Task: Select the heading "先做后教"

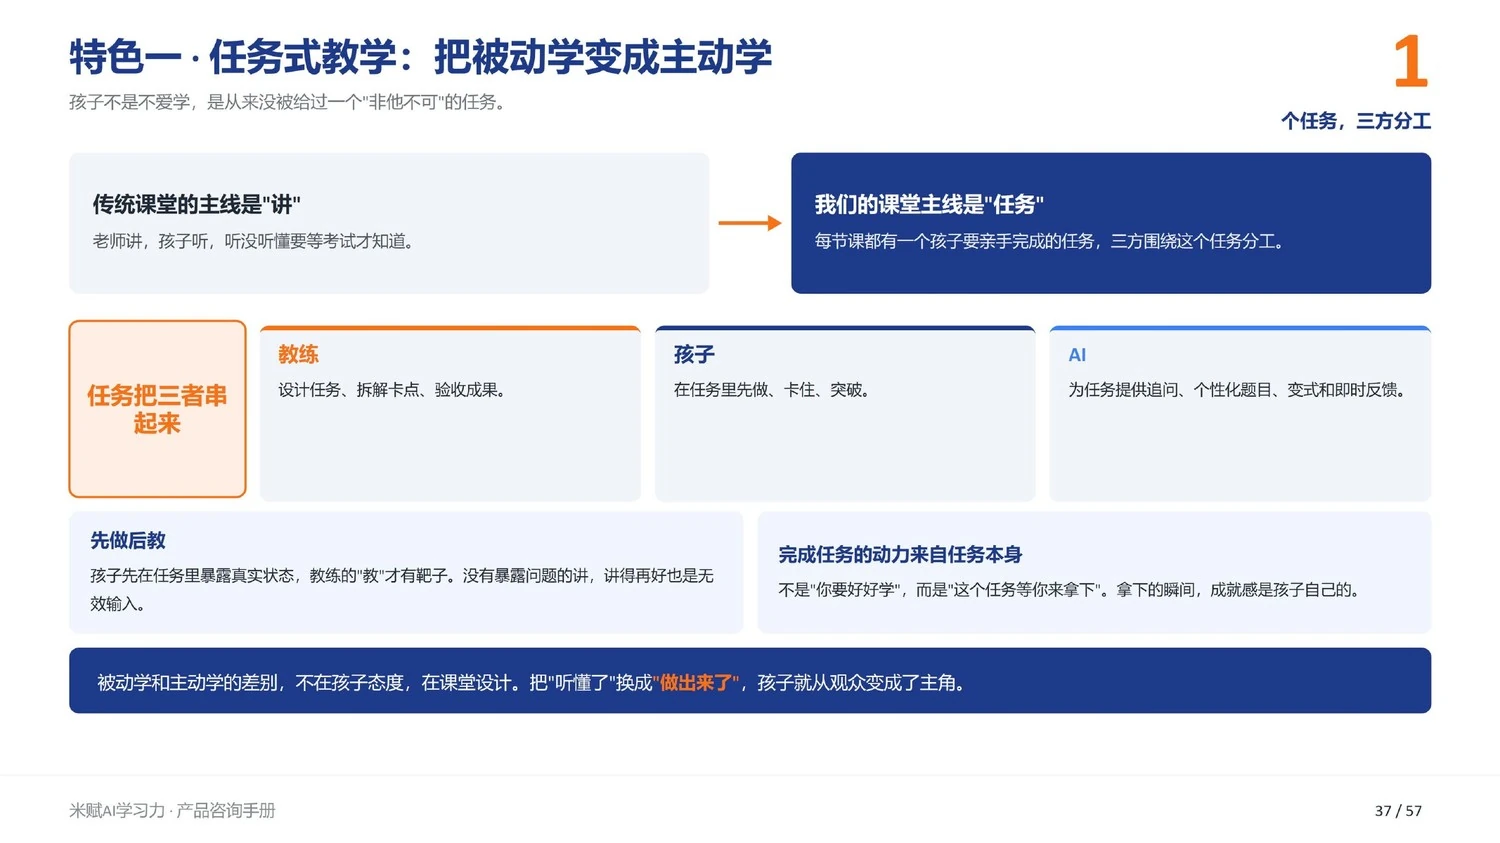Action: [x=128, y=541]
